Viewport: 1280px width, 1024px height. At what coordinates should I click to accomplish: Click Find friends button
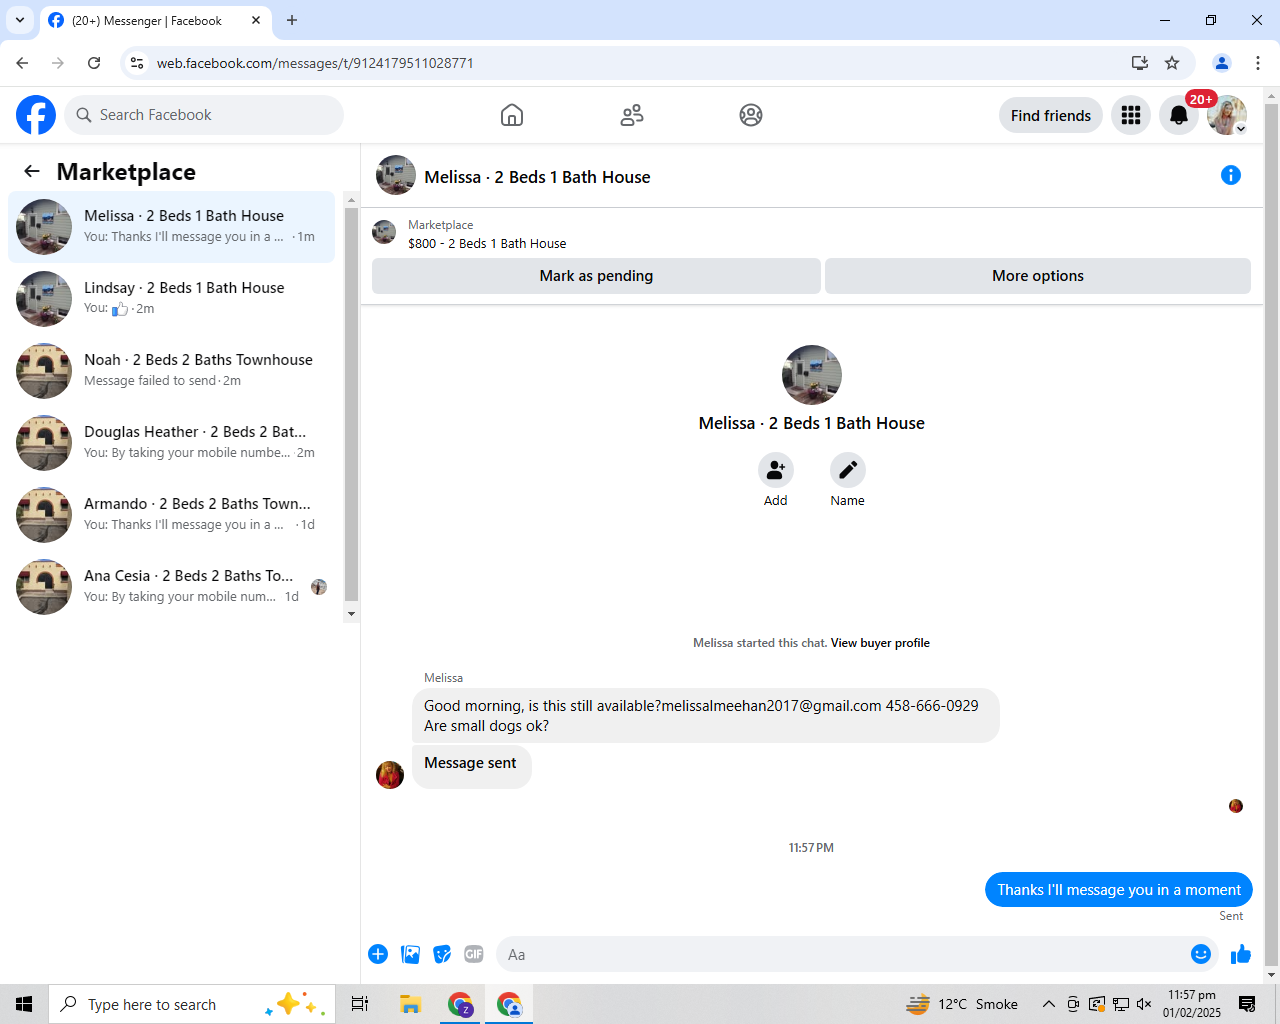coord(1051,115)
